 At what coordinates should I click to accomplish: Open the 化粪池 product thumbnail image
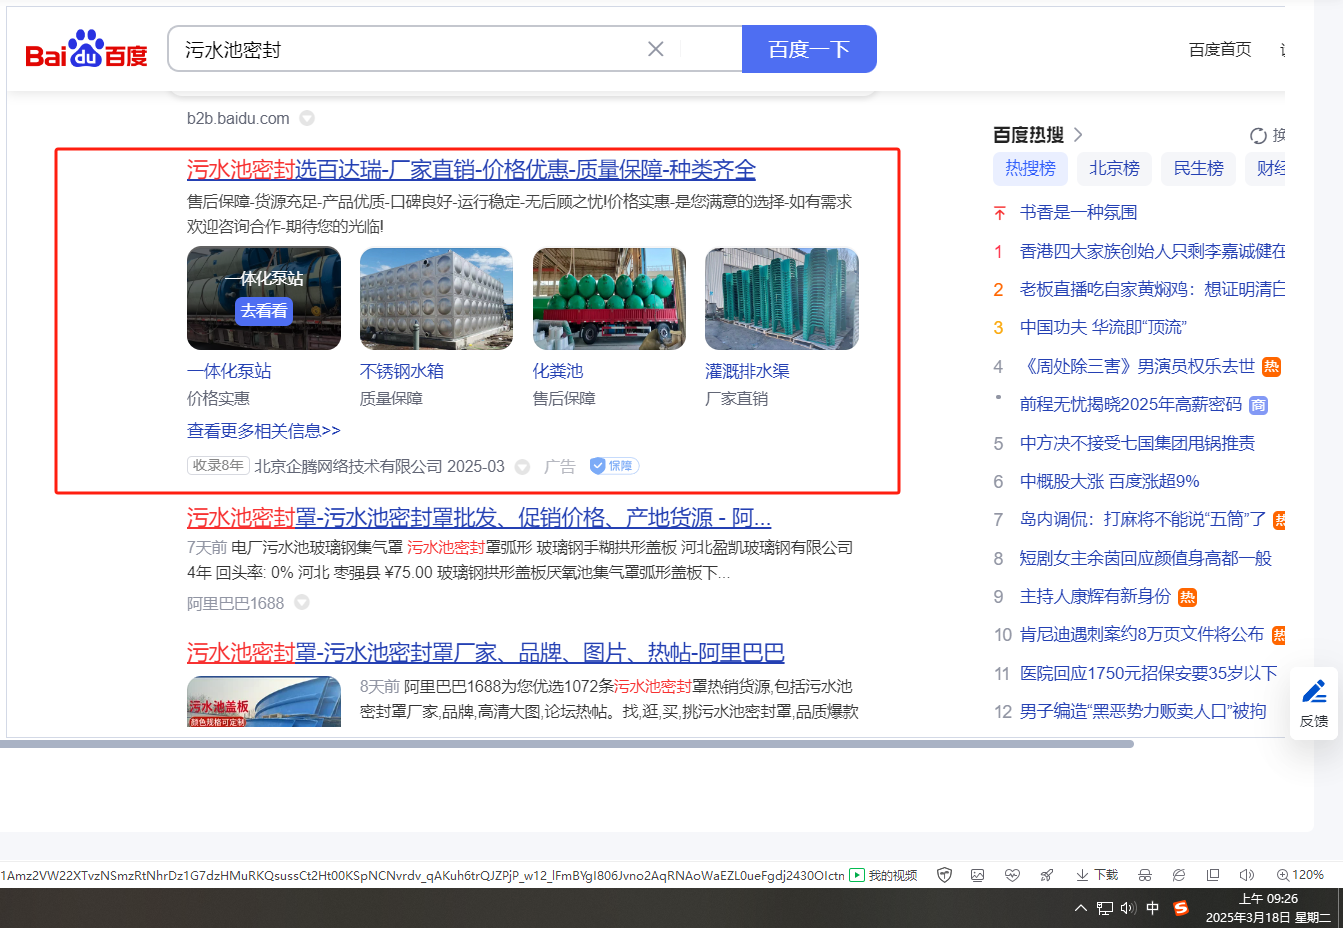[609, 299]
